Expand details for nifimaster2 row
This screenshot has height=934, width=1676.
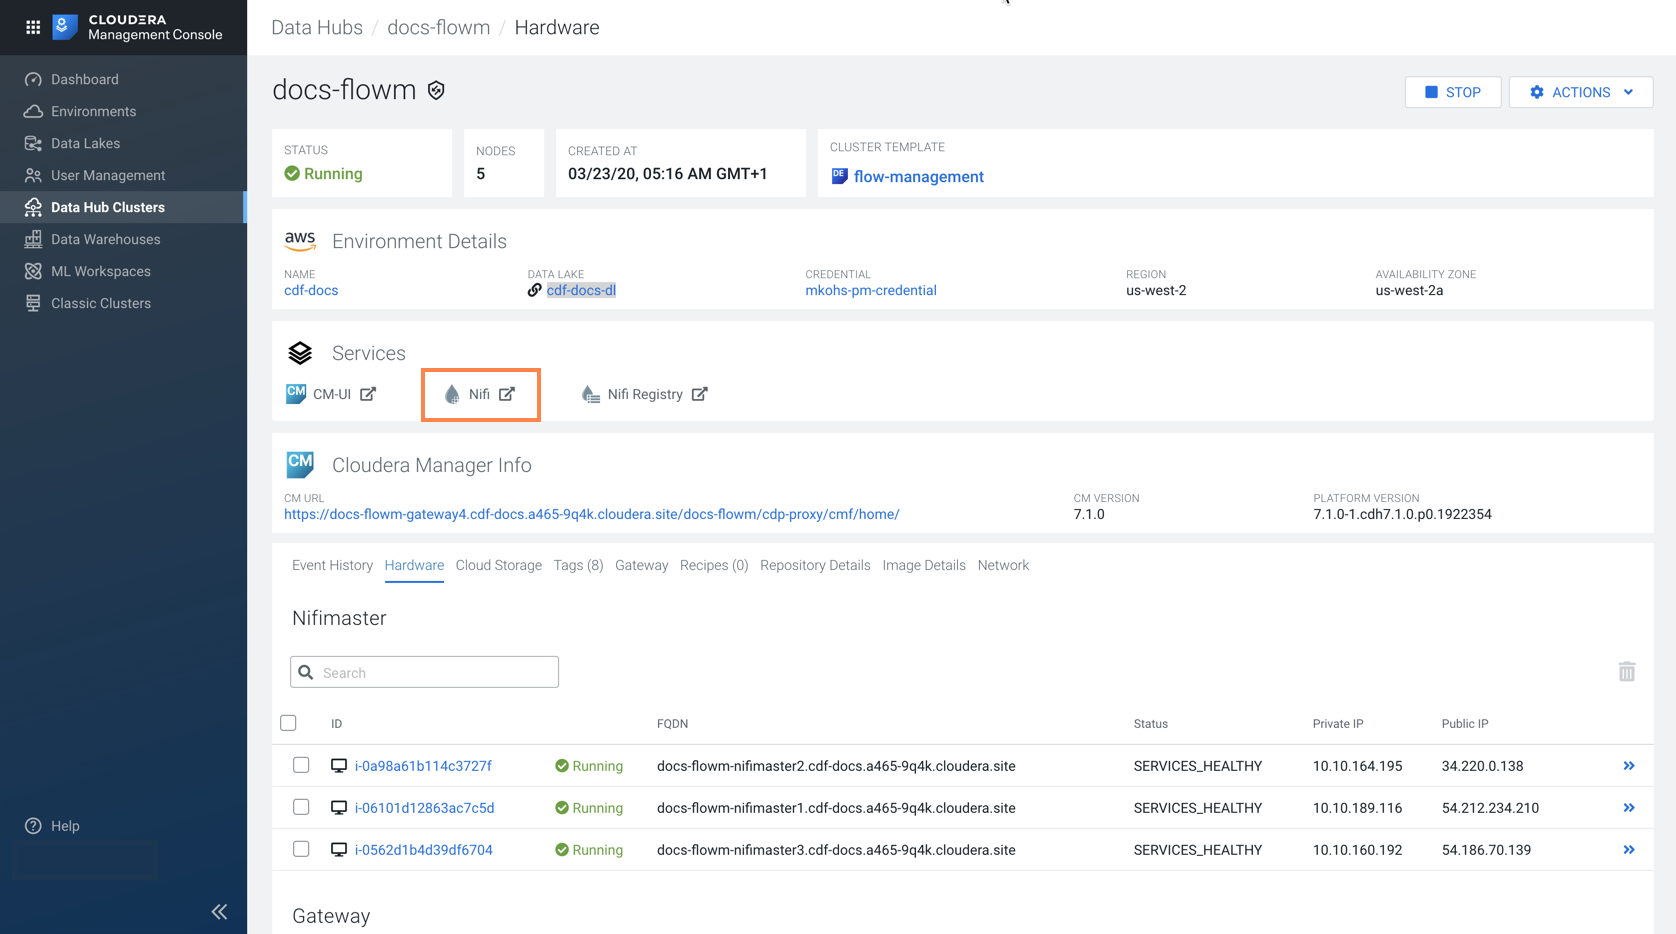[1628, 766]
